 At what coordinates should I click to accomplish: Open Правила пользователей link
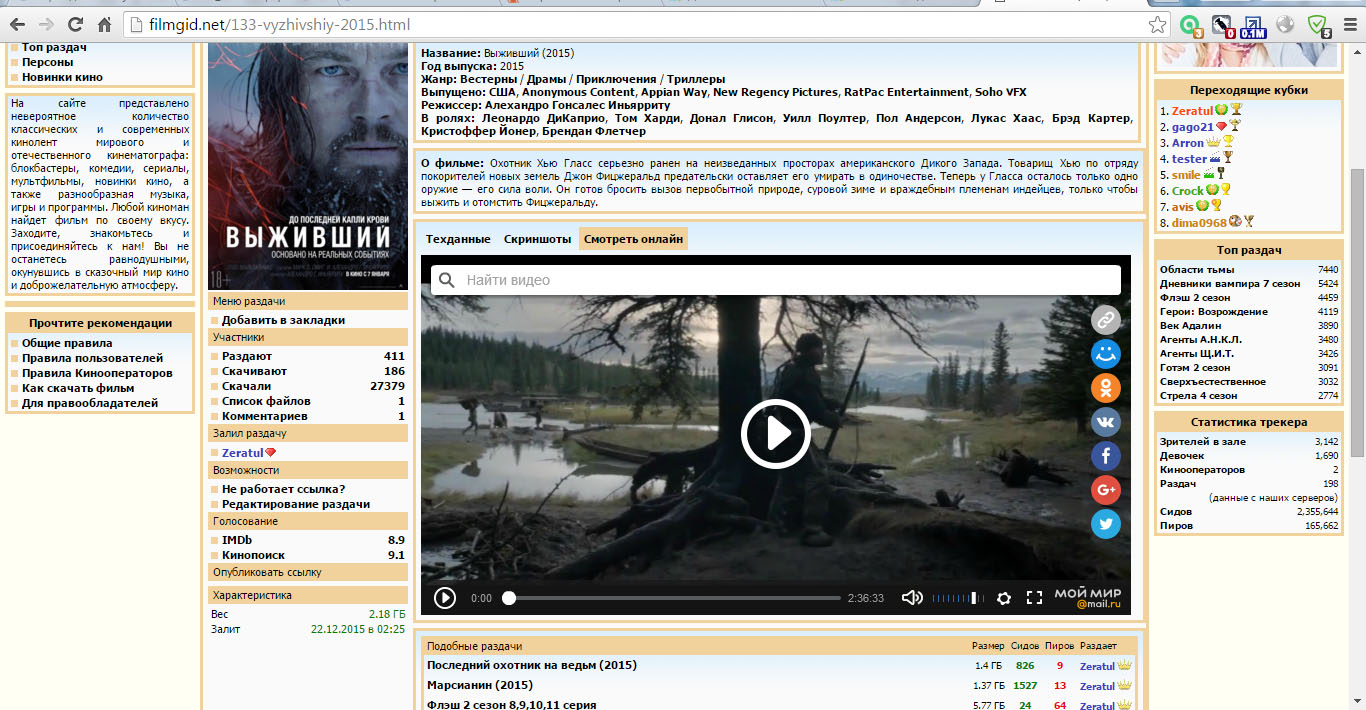92,358
